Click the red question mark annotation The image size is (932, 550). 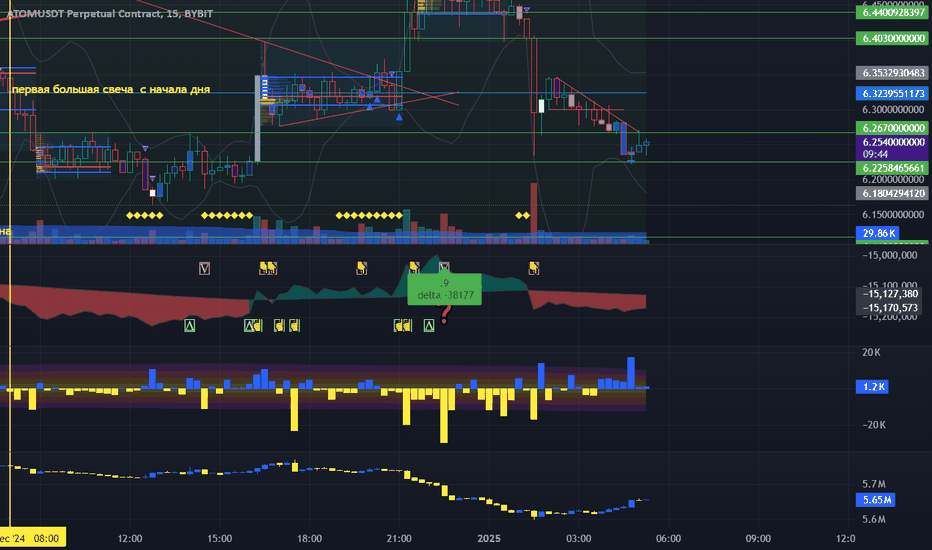coord(445,315)
